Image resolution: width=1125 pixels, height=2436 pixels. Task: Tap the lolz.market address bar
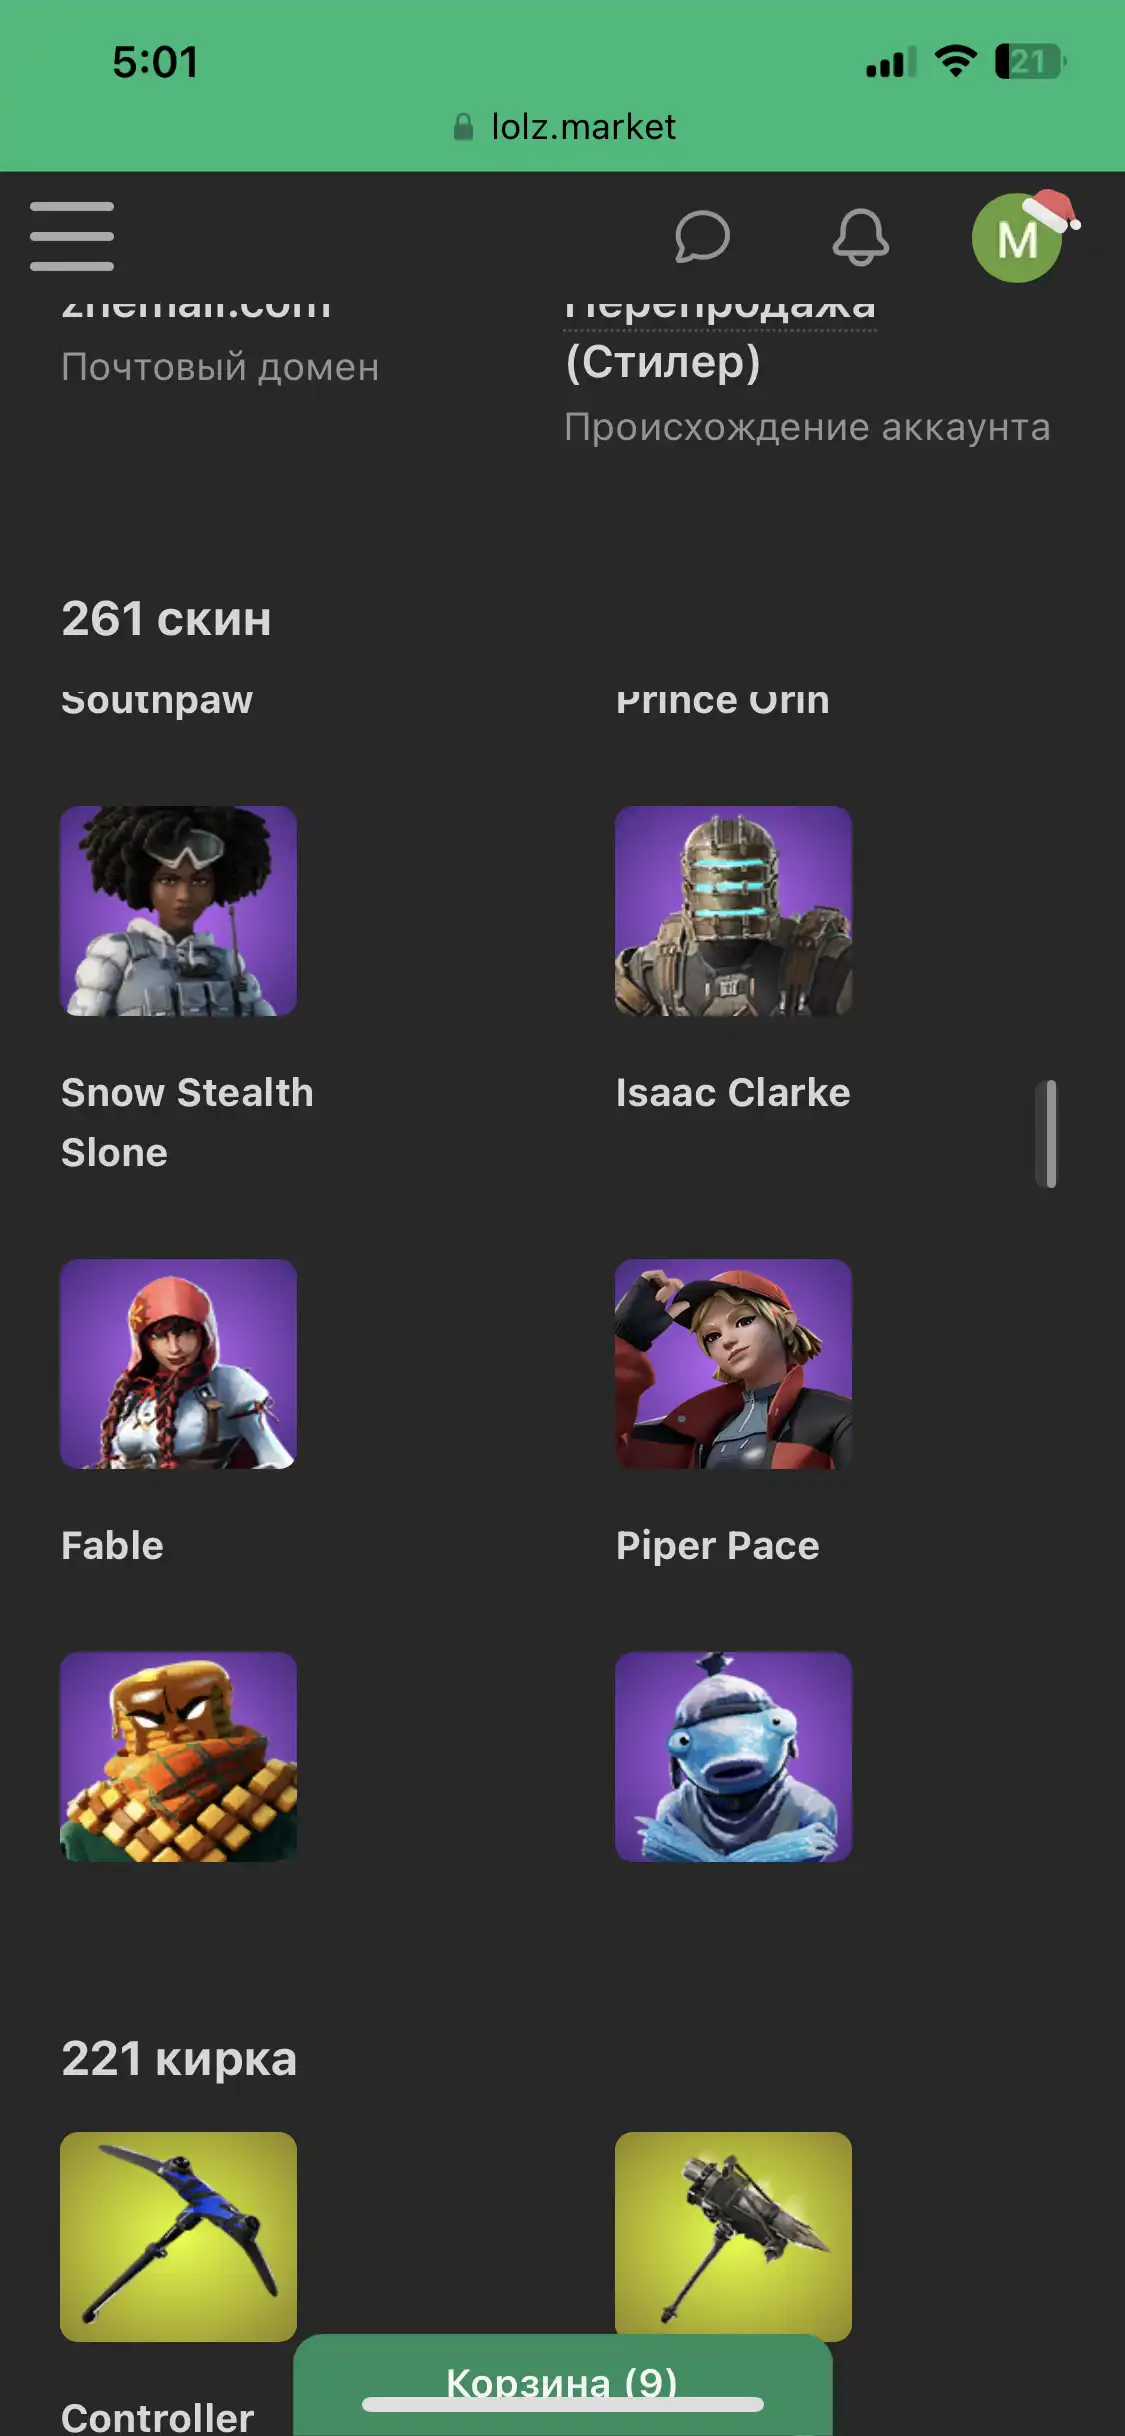(x=563, y=127)
